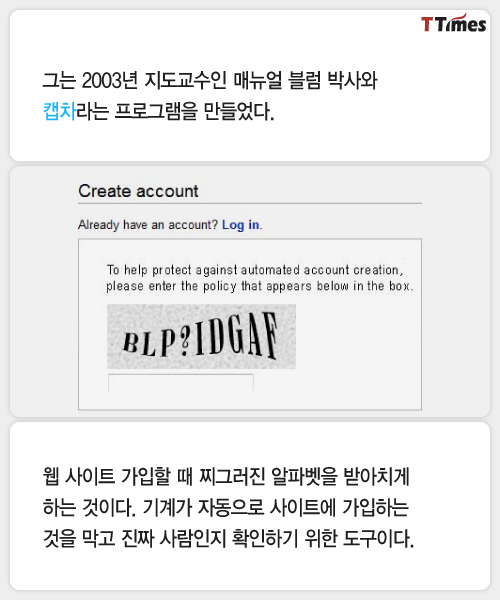Click the line starting with 웹 사이트 가입할 때

[x=226, y=477]
